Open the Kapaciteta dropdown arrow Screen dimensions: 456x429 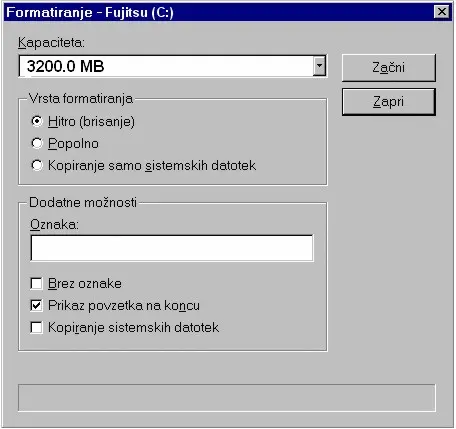[x=319, y=66]
